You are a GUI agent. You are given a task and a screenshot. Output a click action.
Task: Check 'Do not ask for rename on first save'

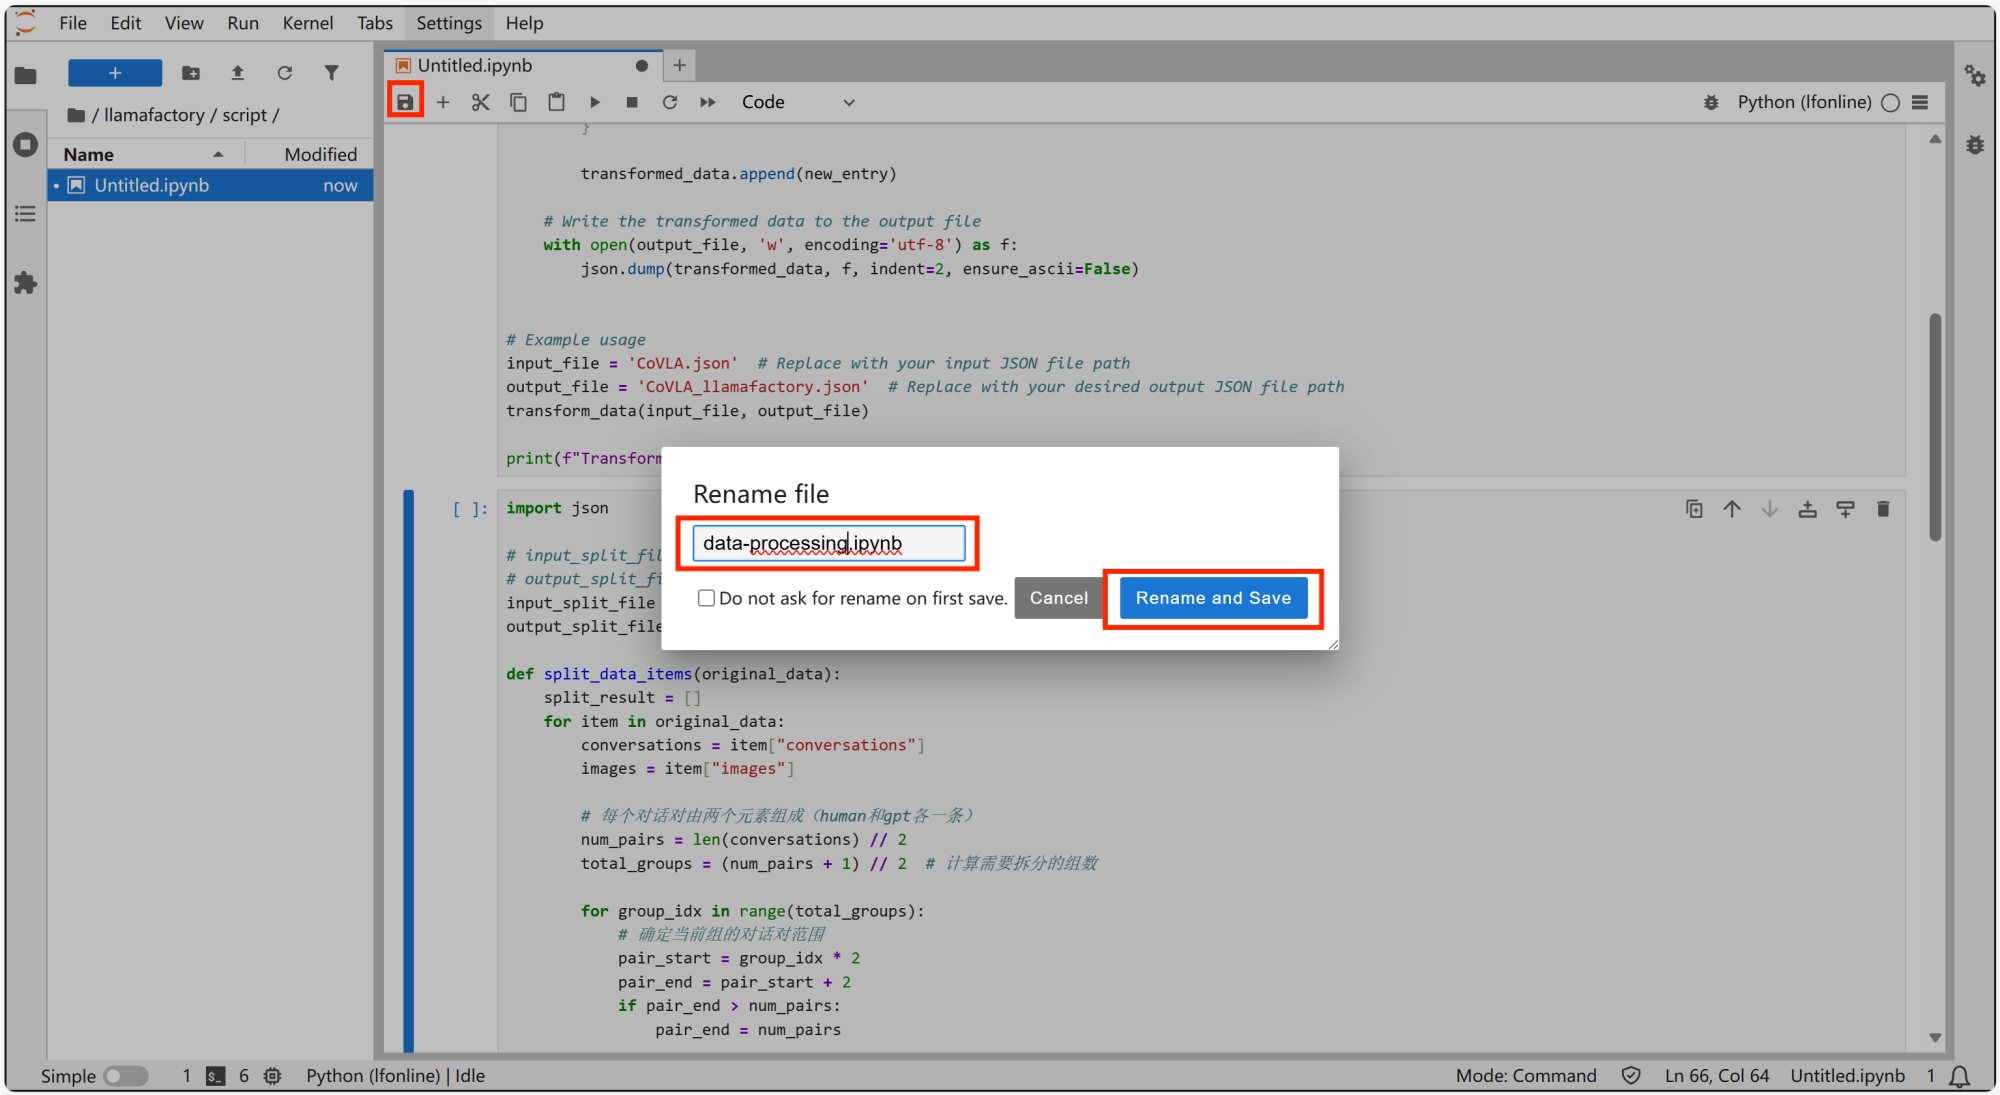[x=706, y=598]
